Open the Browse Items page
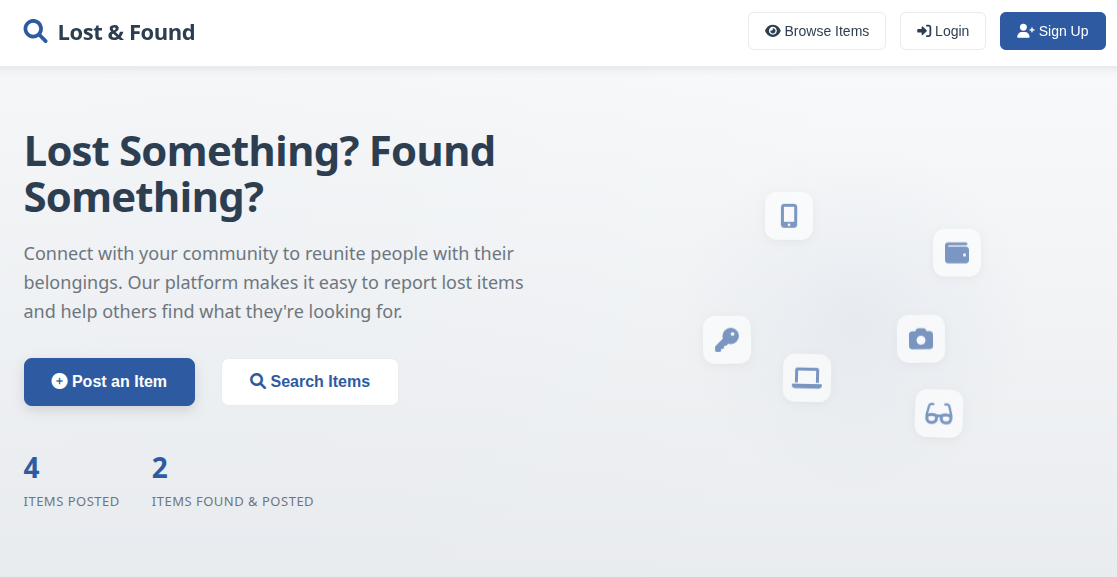 817,31
